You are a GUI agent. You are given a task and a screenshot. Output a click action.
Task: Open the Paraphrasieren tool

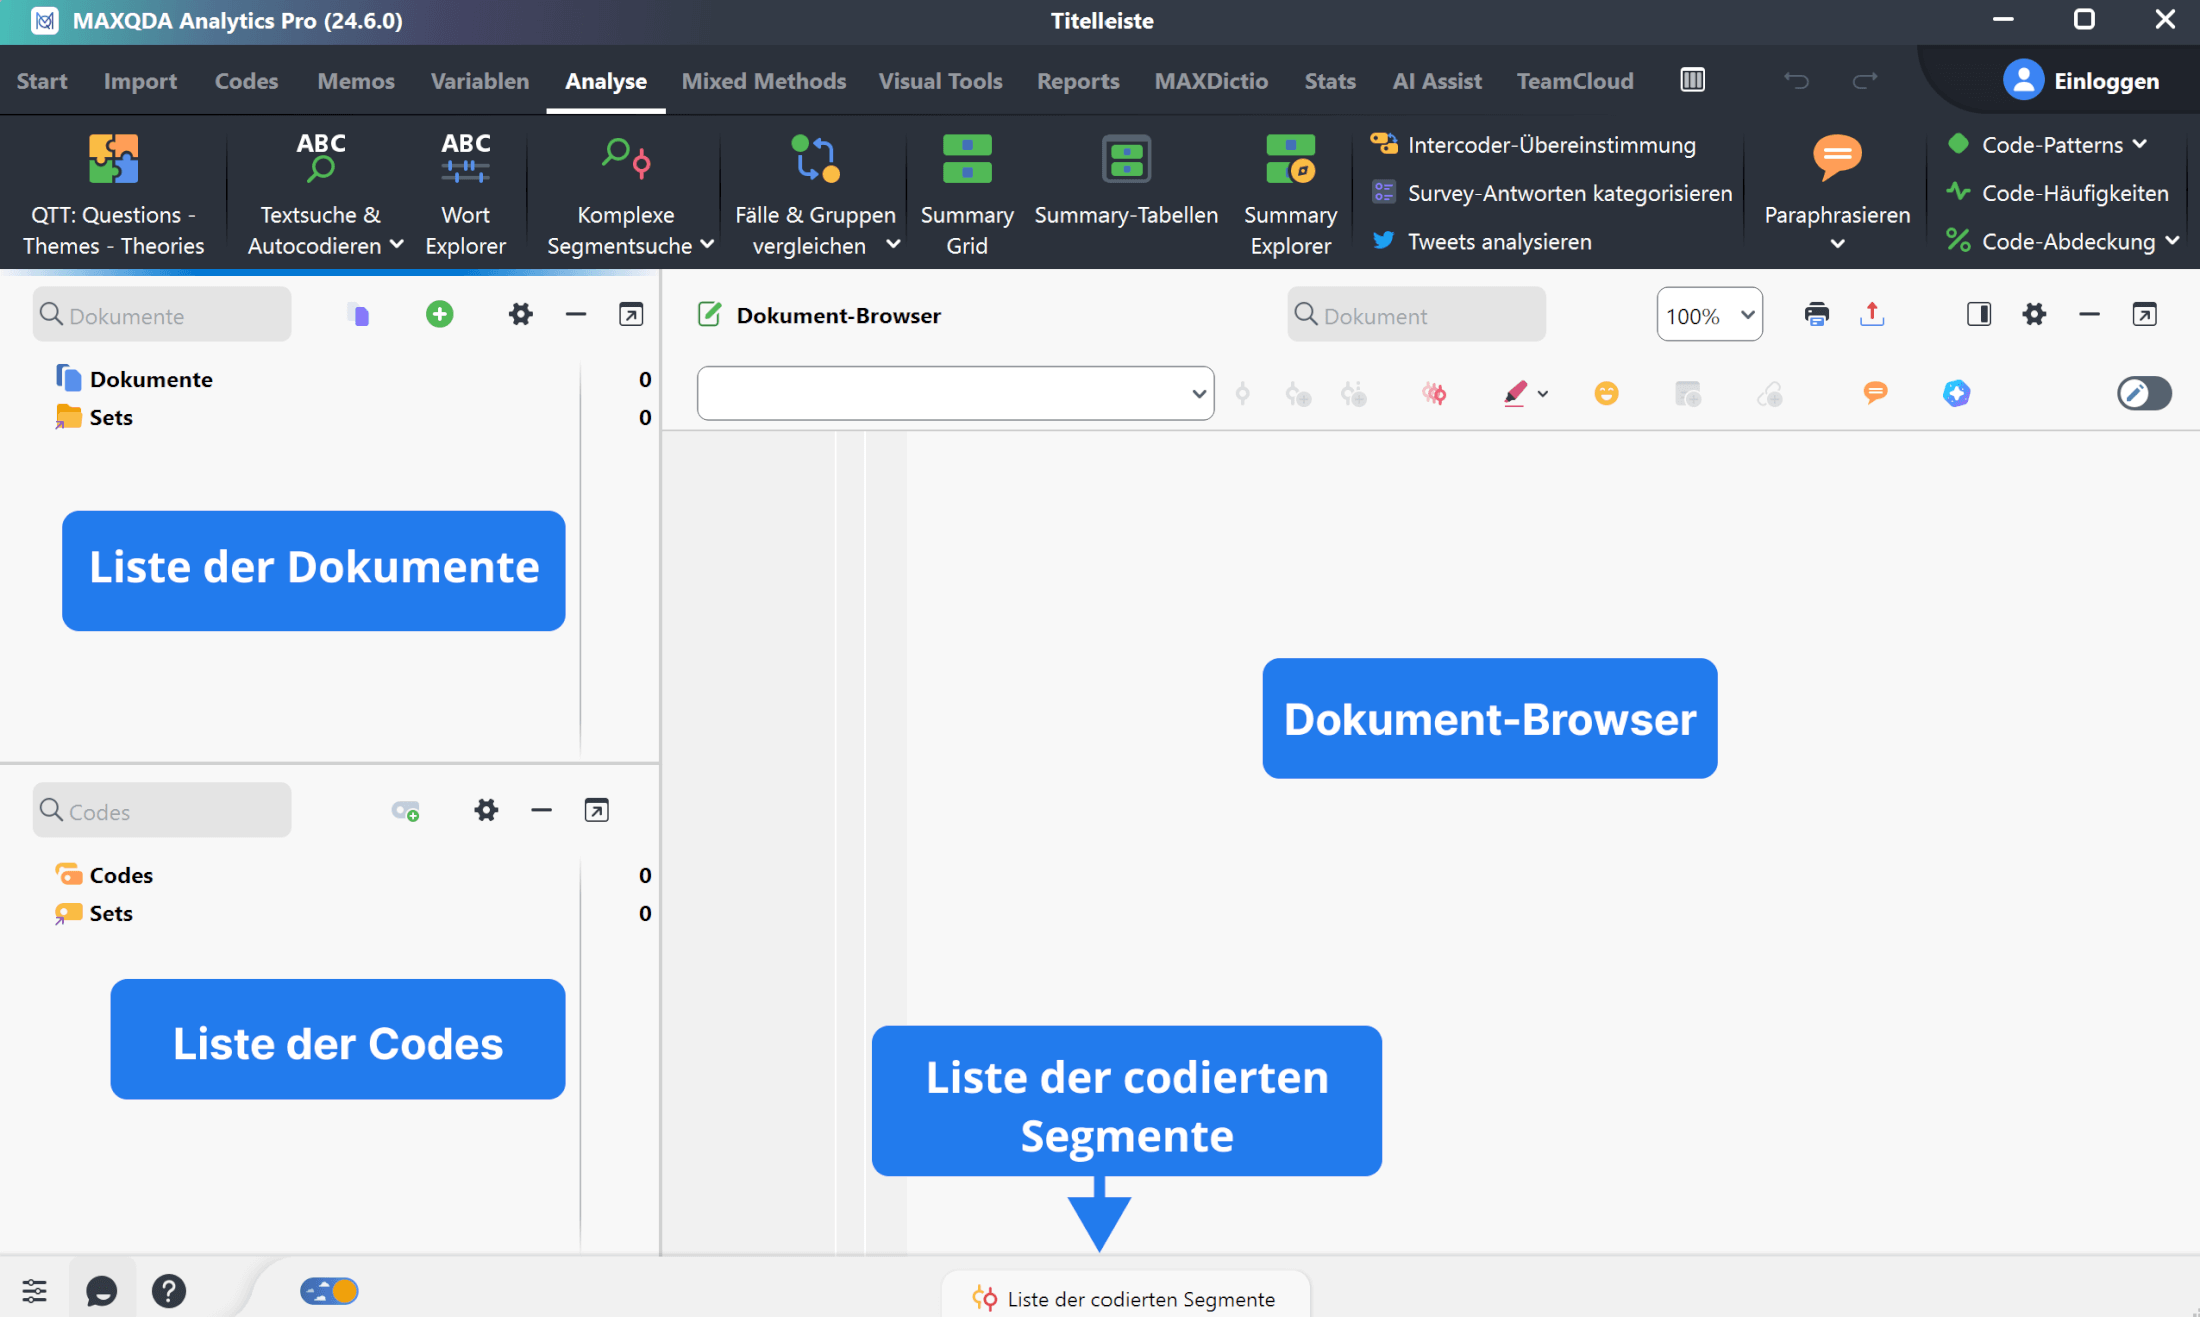pyautogui.click(x=1837, y=180)
